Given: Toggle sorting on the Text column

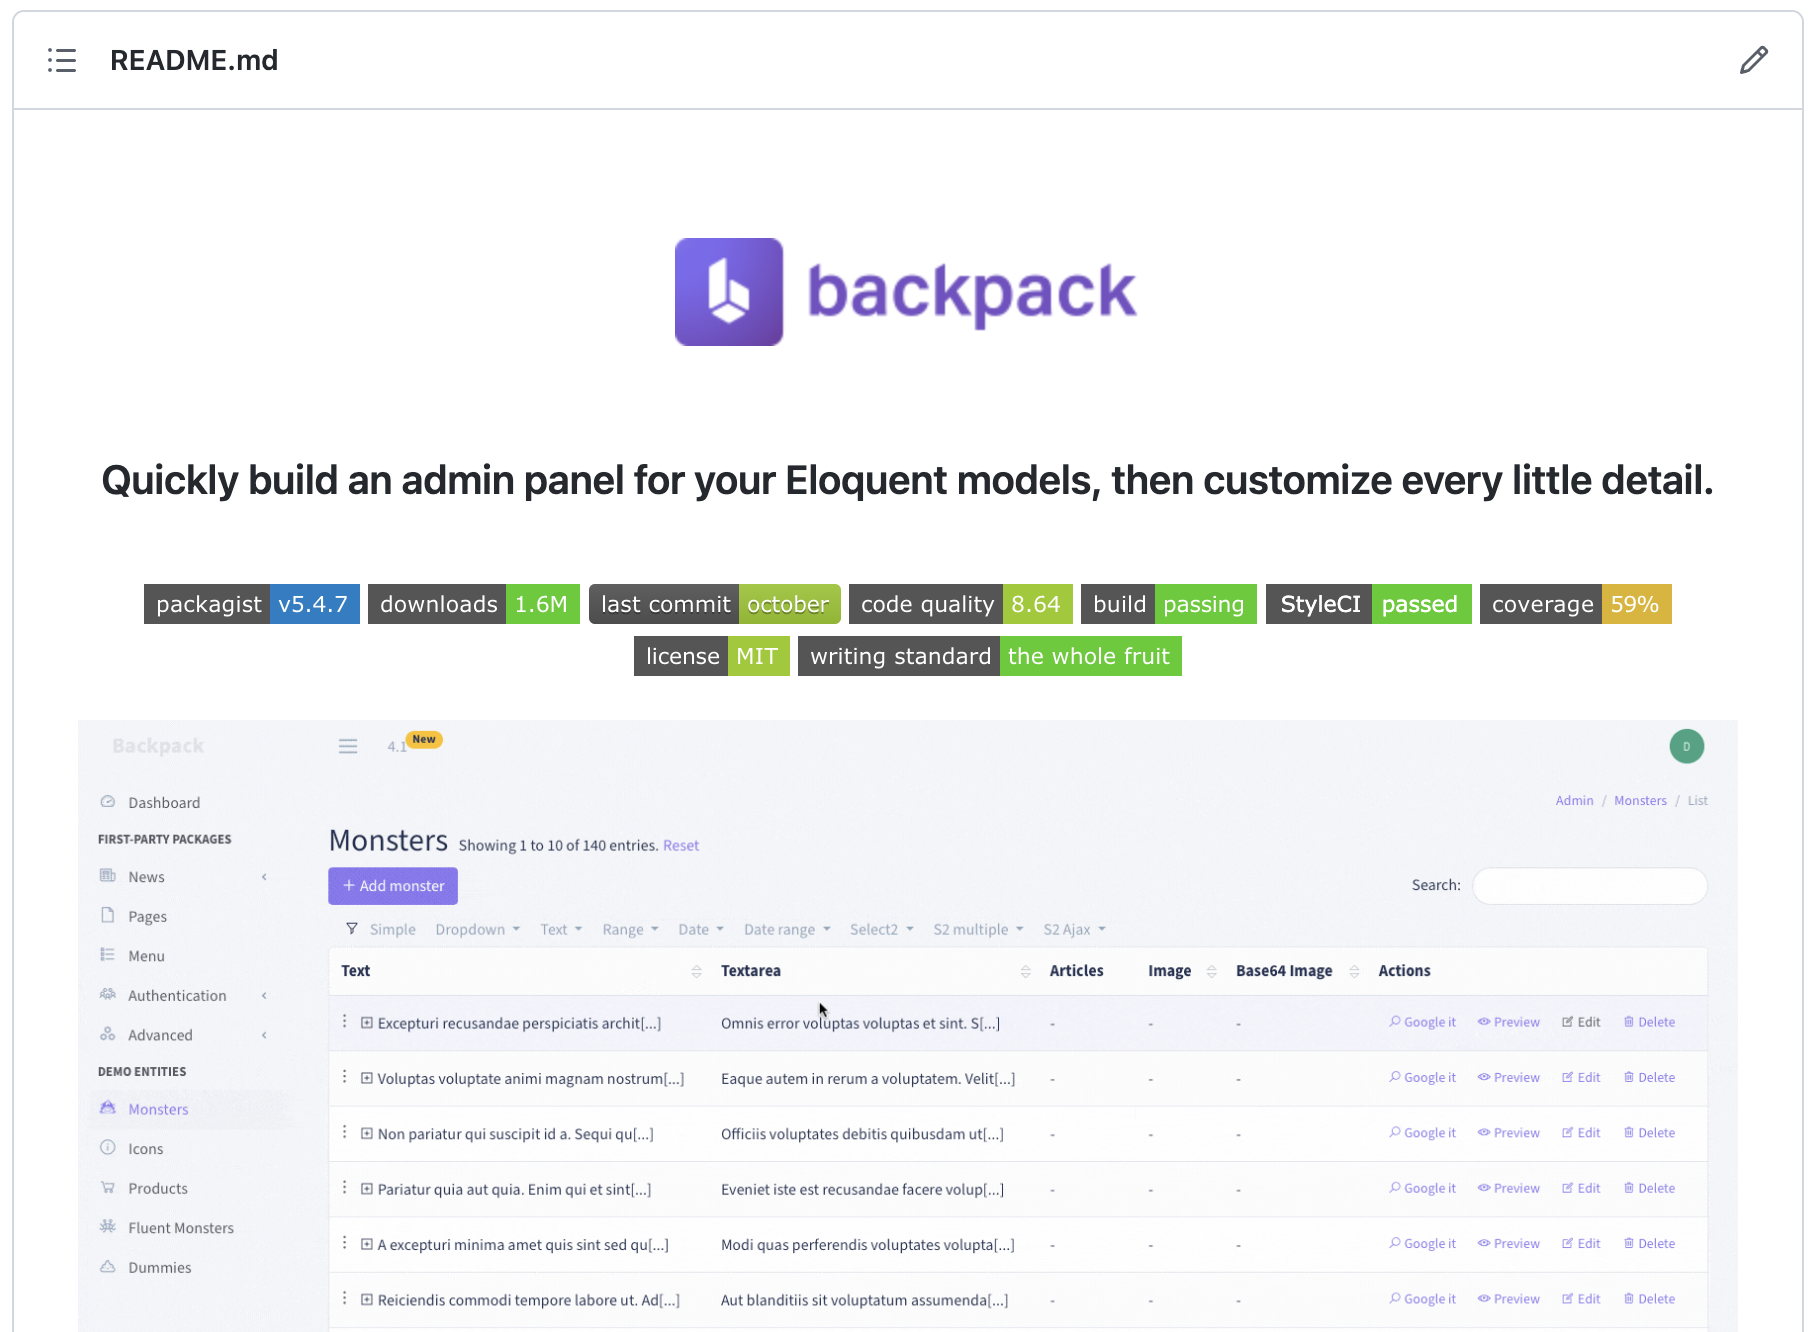Looking at the screenshot, I should click(697, 971).
